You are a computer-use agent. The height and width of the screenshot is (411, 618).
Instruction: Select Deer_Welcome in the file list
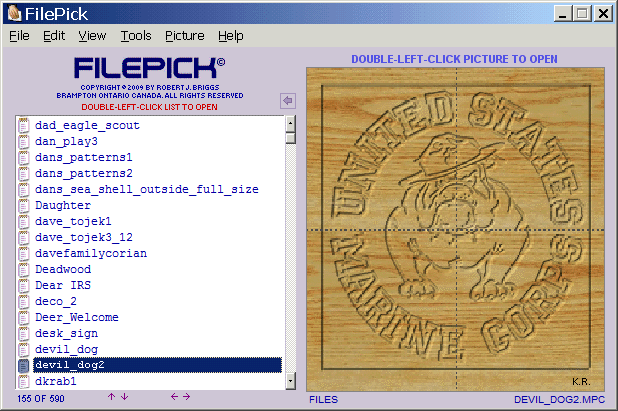[x=76, y=317]
